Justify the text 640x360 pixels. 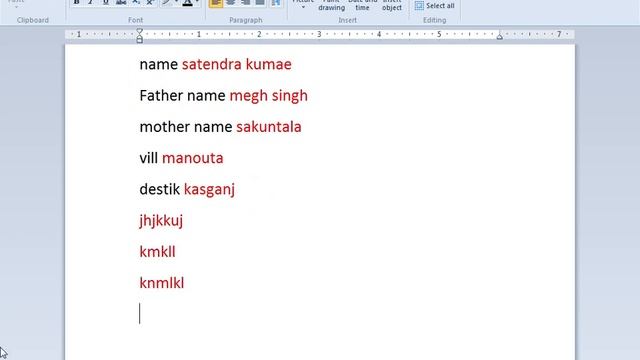coord(260,2)
